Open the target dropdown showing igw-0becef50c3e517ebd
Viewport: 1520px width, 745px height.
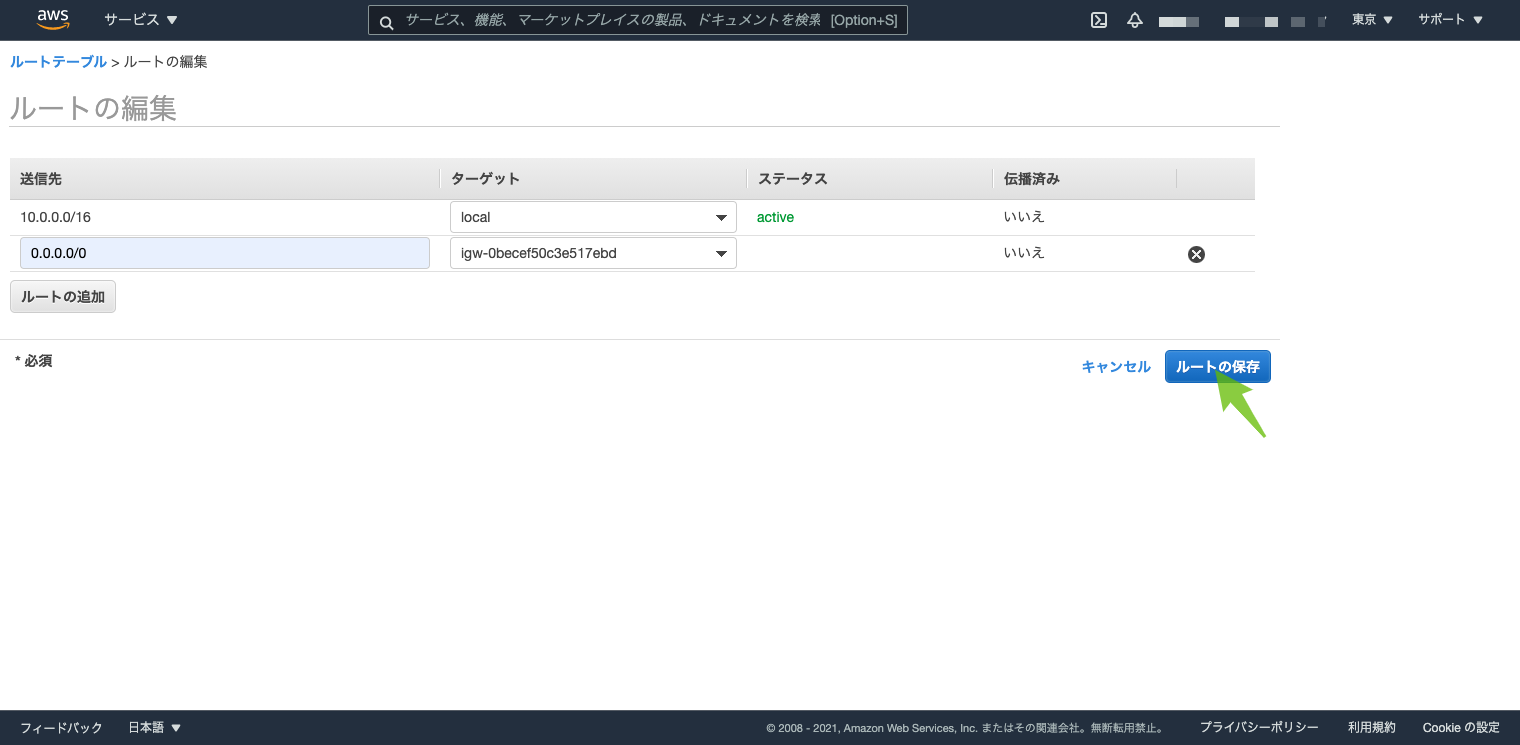click(593, 253)
